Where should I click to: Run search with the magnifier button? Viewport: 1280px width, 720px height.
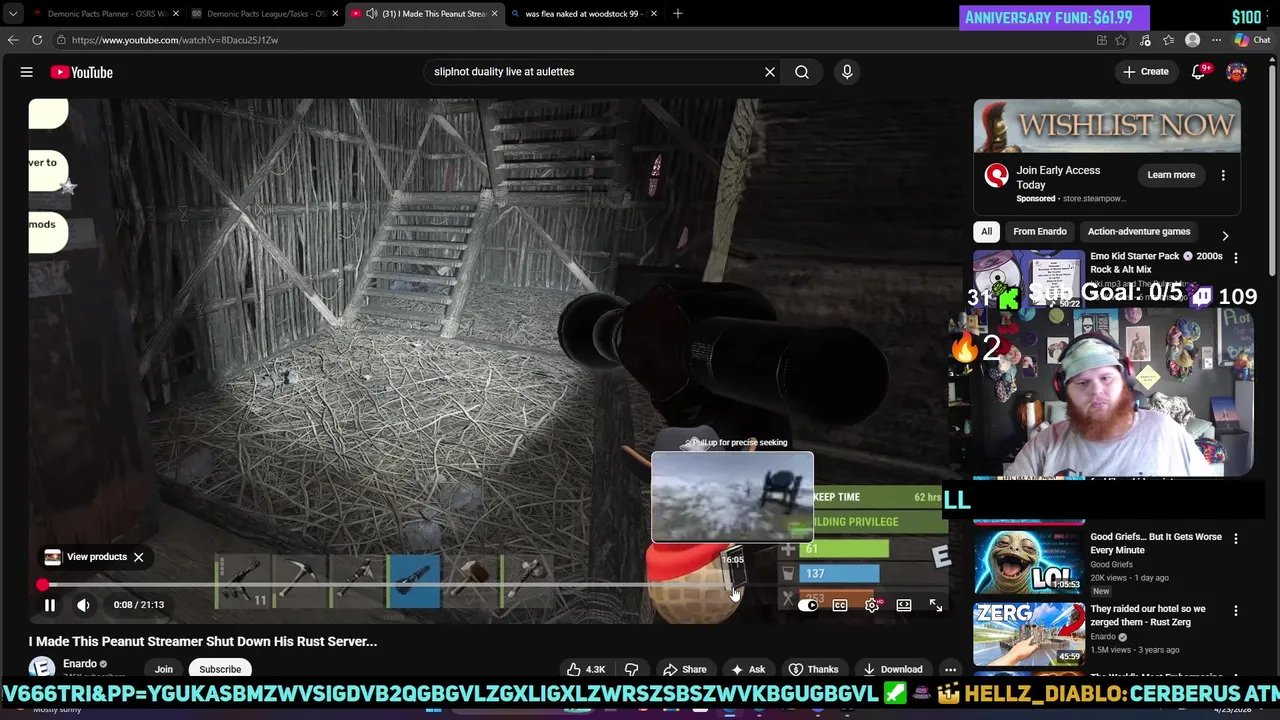802,72
